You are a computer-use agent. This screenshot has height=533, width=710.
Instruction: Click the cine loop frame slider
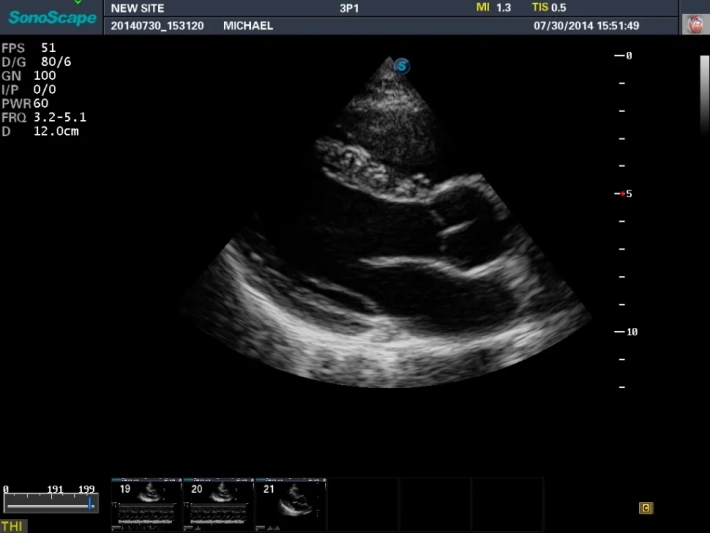50,504
